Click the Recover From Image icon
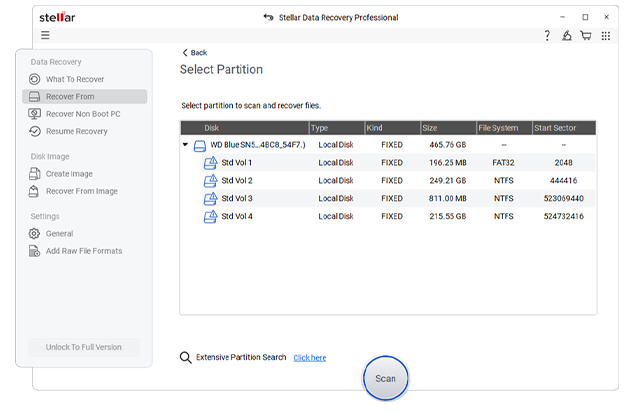626x413 pixels. coord(34,191)
